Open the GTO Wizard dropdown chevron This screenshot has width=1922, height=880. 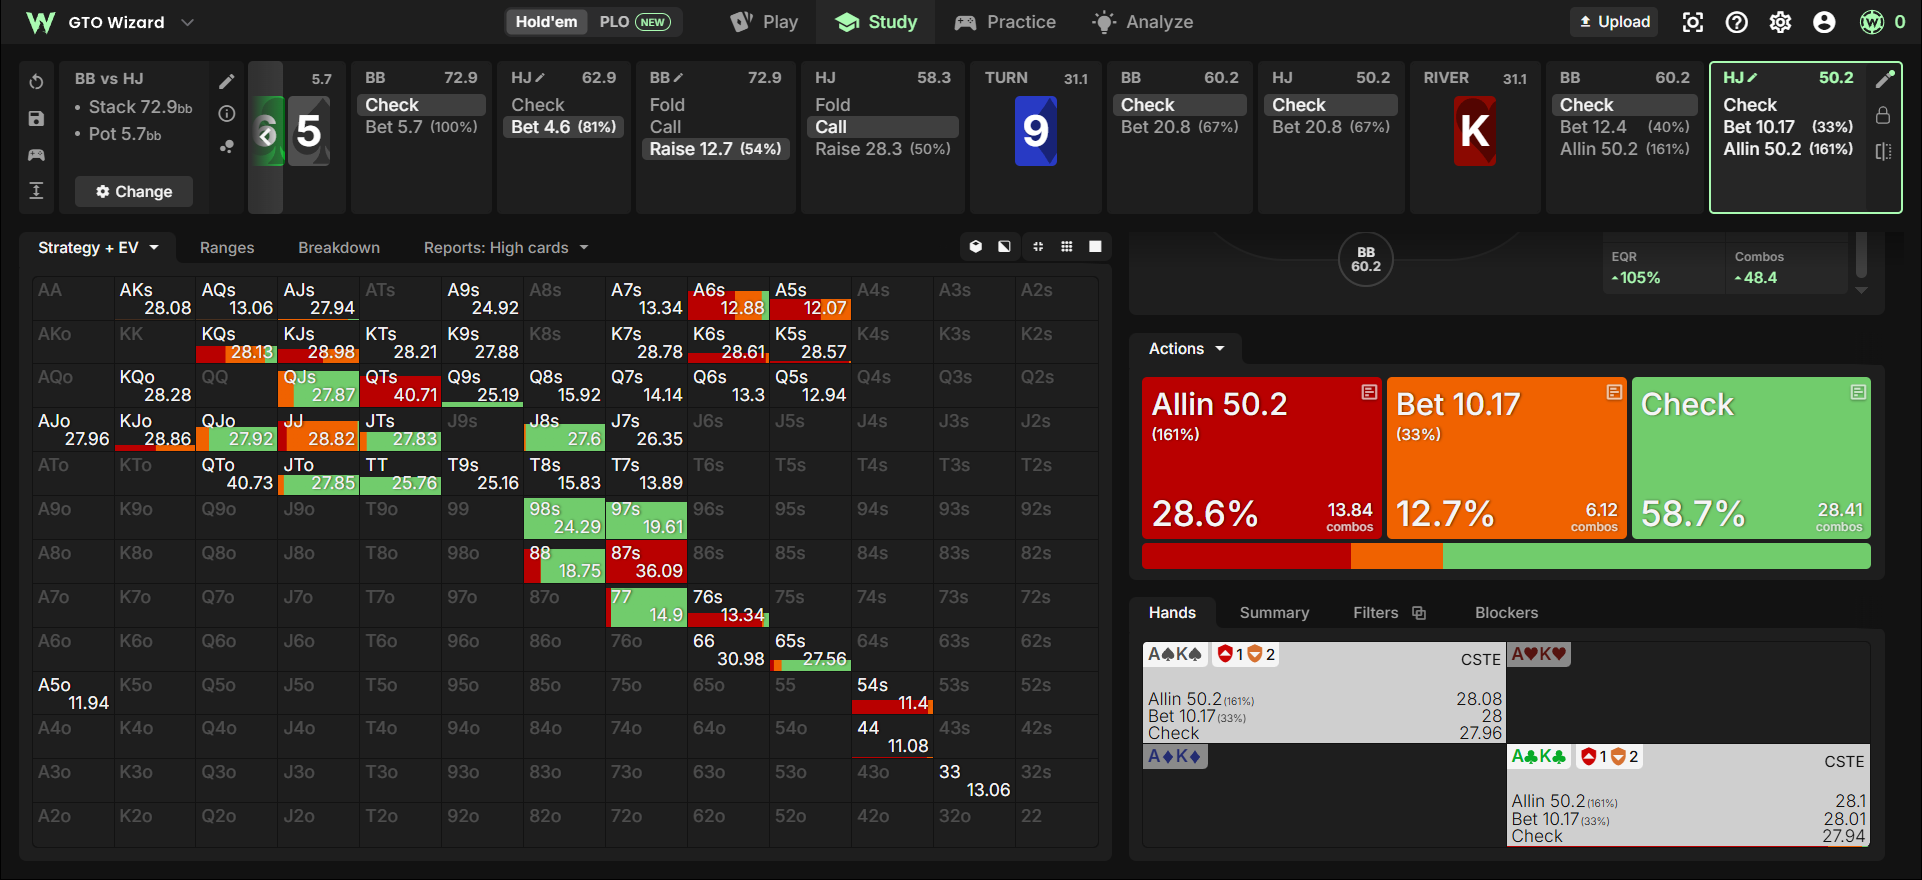click(x=187, y=22)
